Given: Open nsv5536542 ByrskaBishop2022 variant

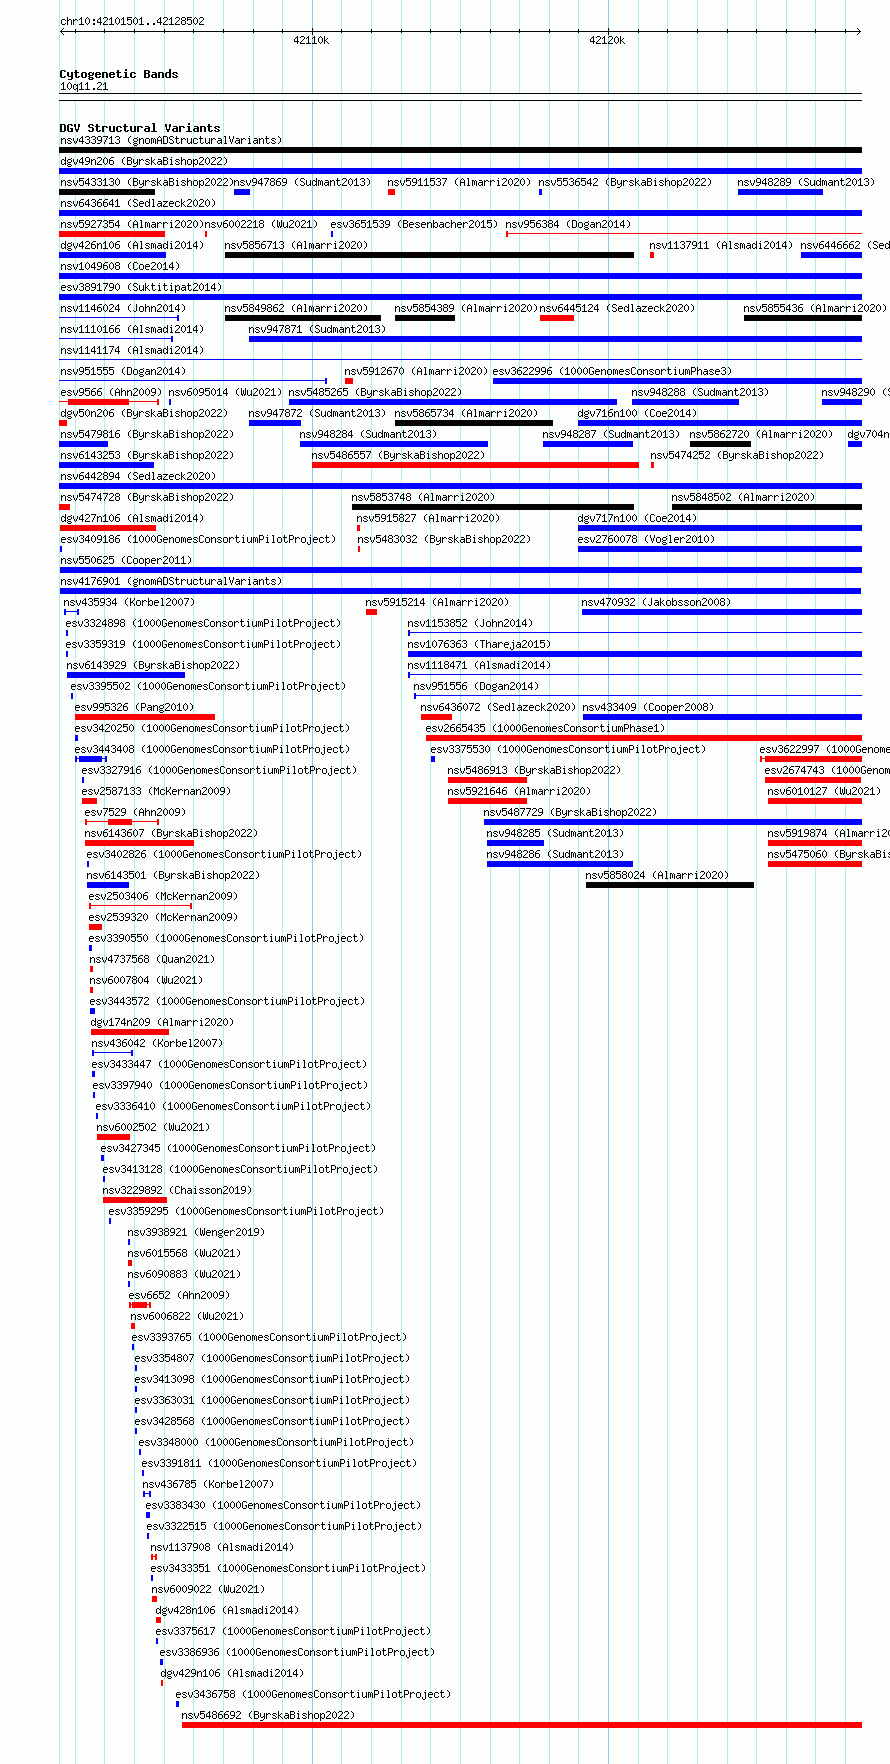Looking at the screenshot, I should pos(625,182).
